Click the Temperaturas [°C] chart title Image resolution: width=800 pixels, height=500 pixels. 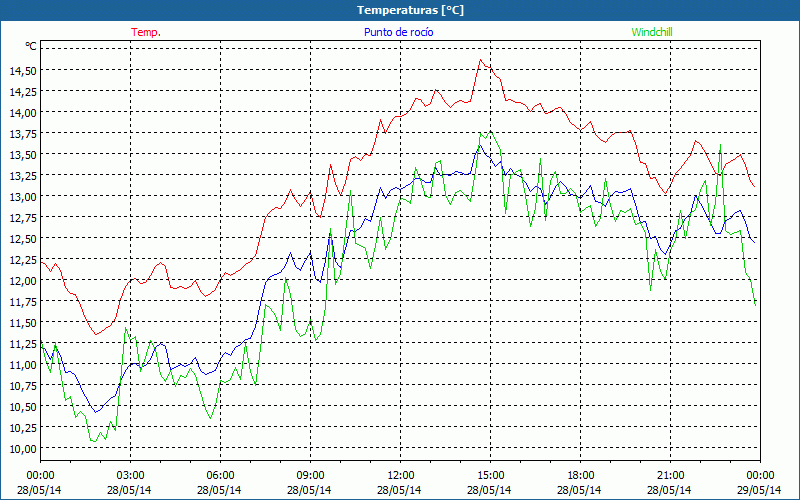(410, 10)
